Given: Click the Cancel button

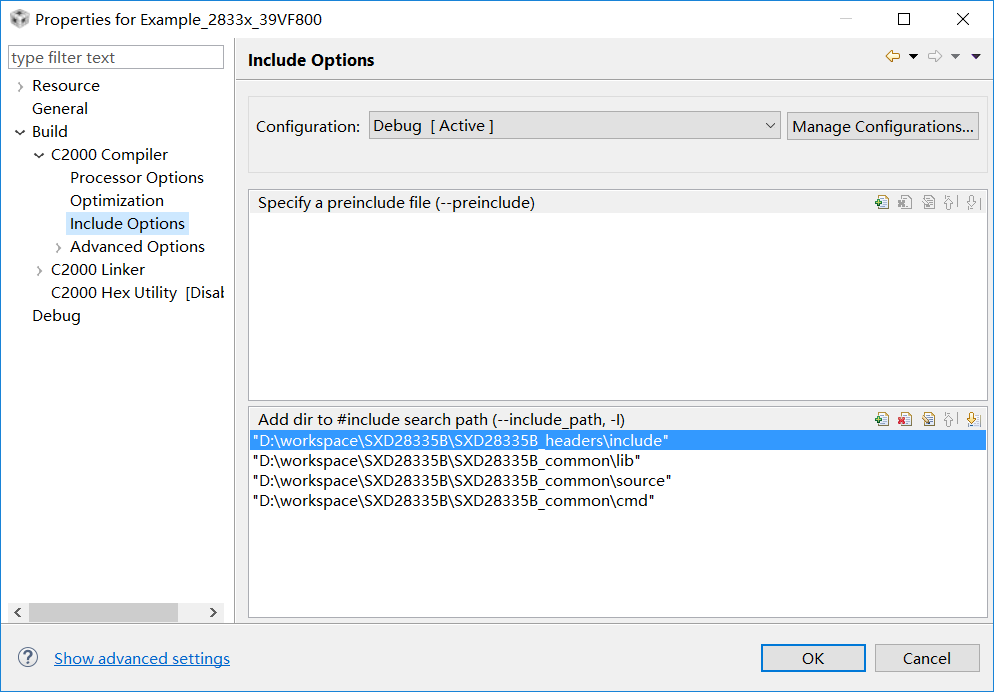Looking at the screenshot, I should [x=927, y=658].
